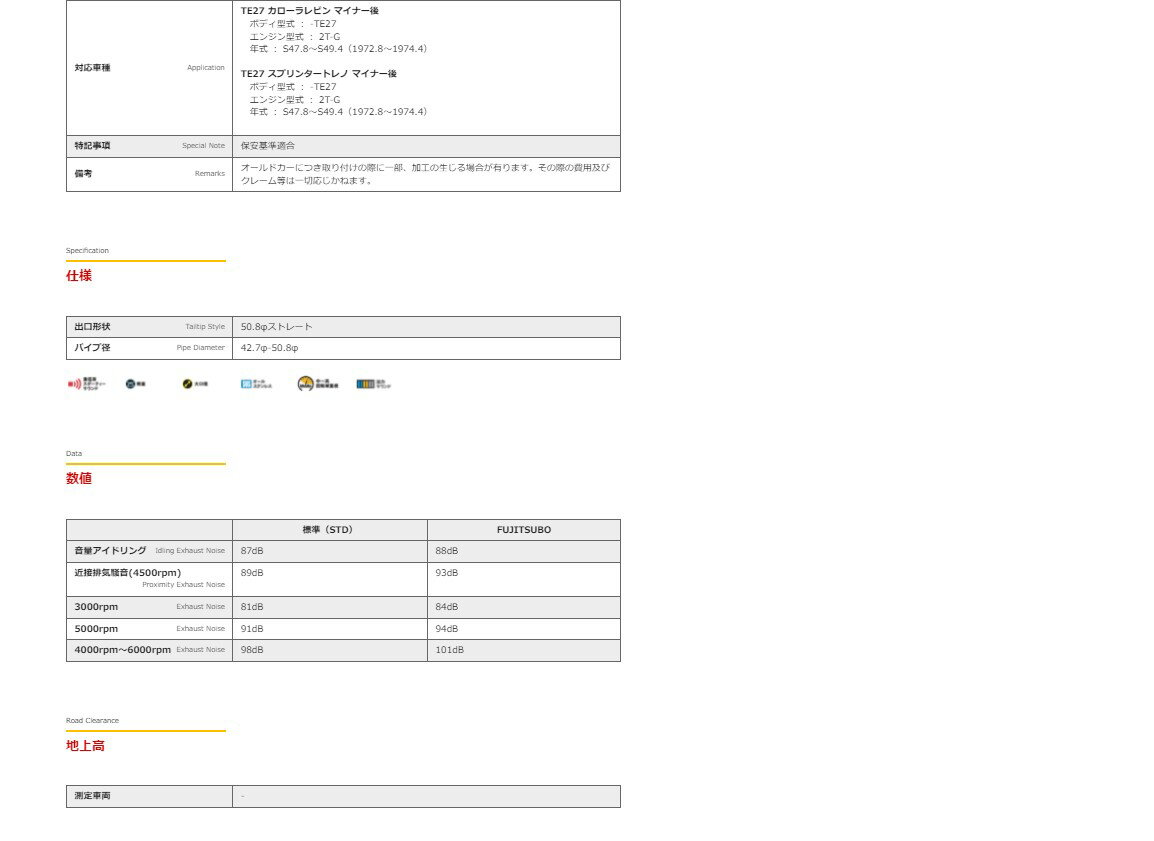Select the FUJITSUBO column header

click(523, 530)
